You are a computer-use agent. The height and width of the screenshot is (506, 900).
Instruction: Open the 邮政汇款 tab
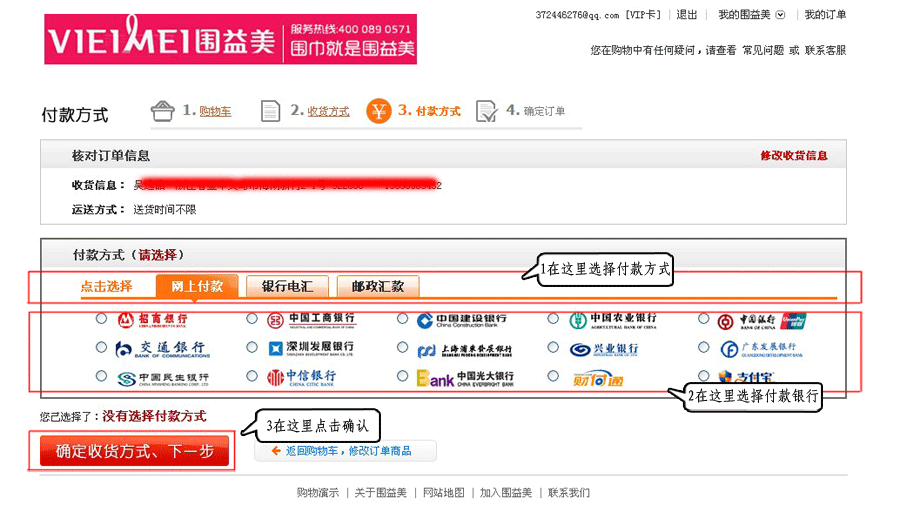[x=378, y=286]
